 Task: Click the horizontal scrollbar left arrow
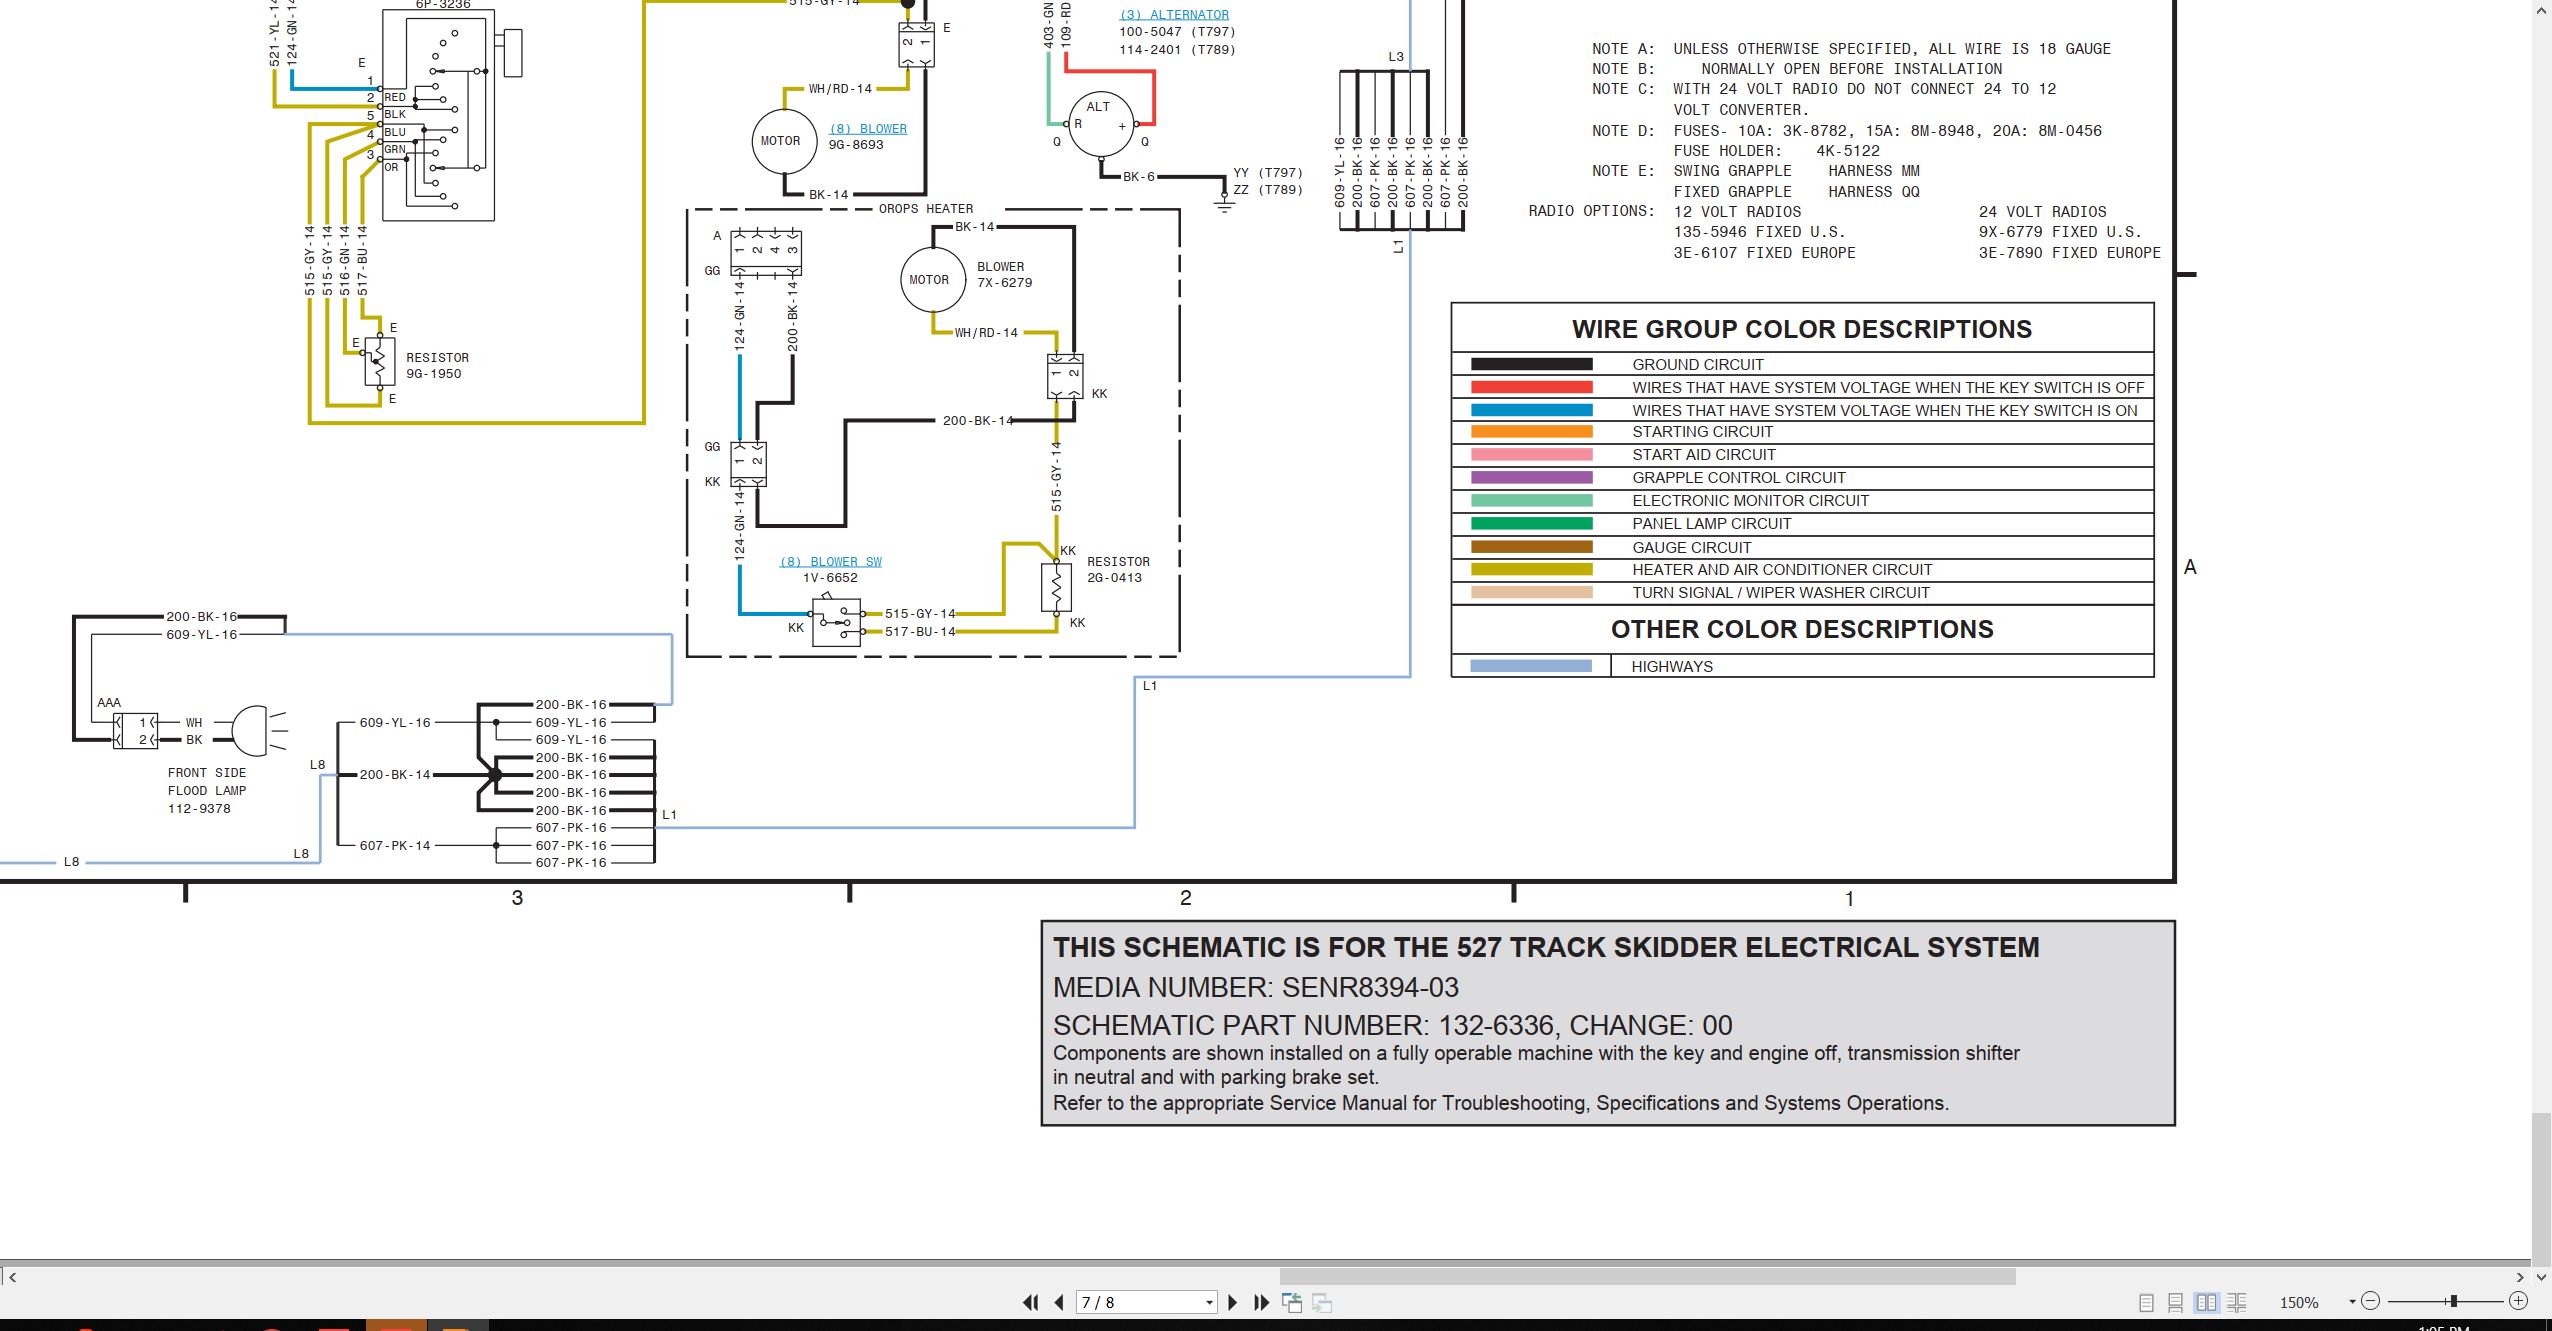tap(12, 1277)
